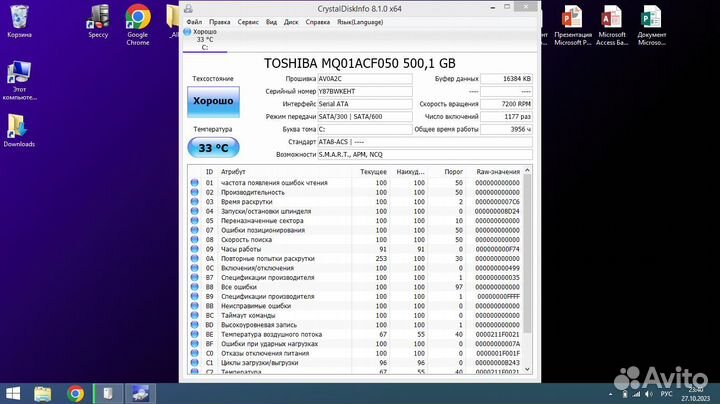Click the Текущее column header
720x404 pixels.
[x=373, y=172]
